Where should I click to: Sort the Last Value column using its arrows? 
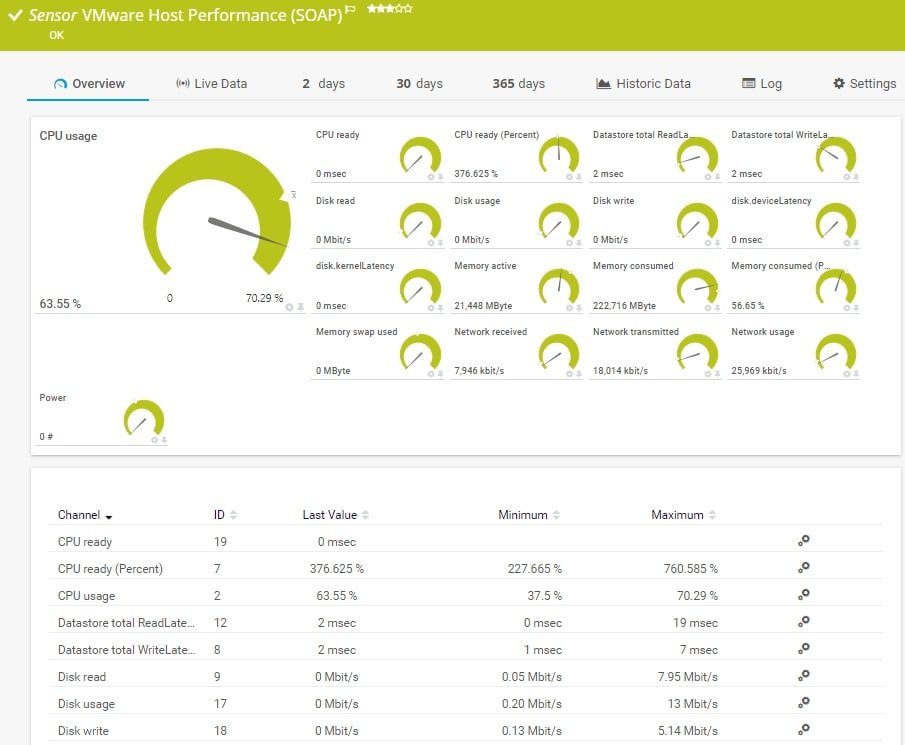[x=365, y=515]
